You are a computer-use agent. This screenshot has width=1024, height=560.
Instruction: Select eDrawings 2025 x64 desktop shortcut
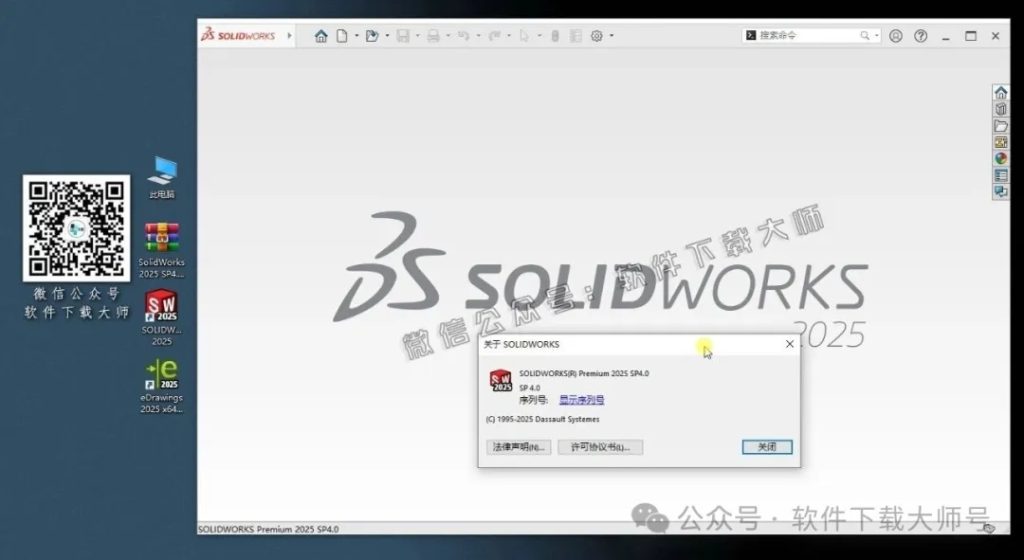[161, 386]
